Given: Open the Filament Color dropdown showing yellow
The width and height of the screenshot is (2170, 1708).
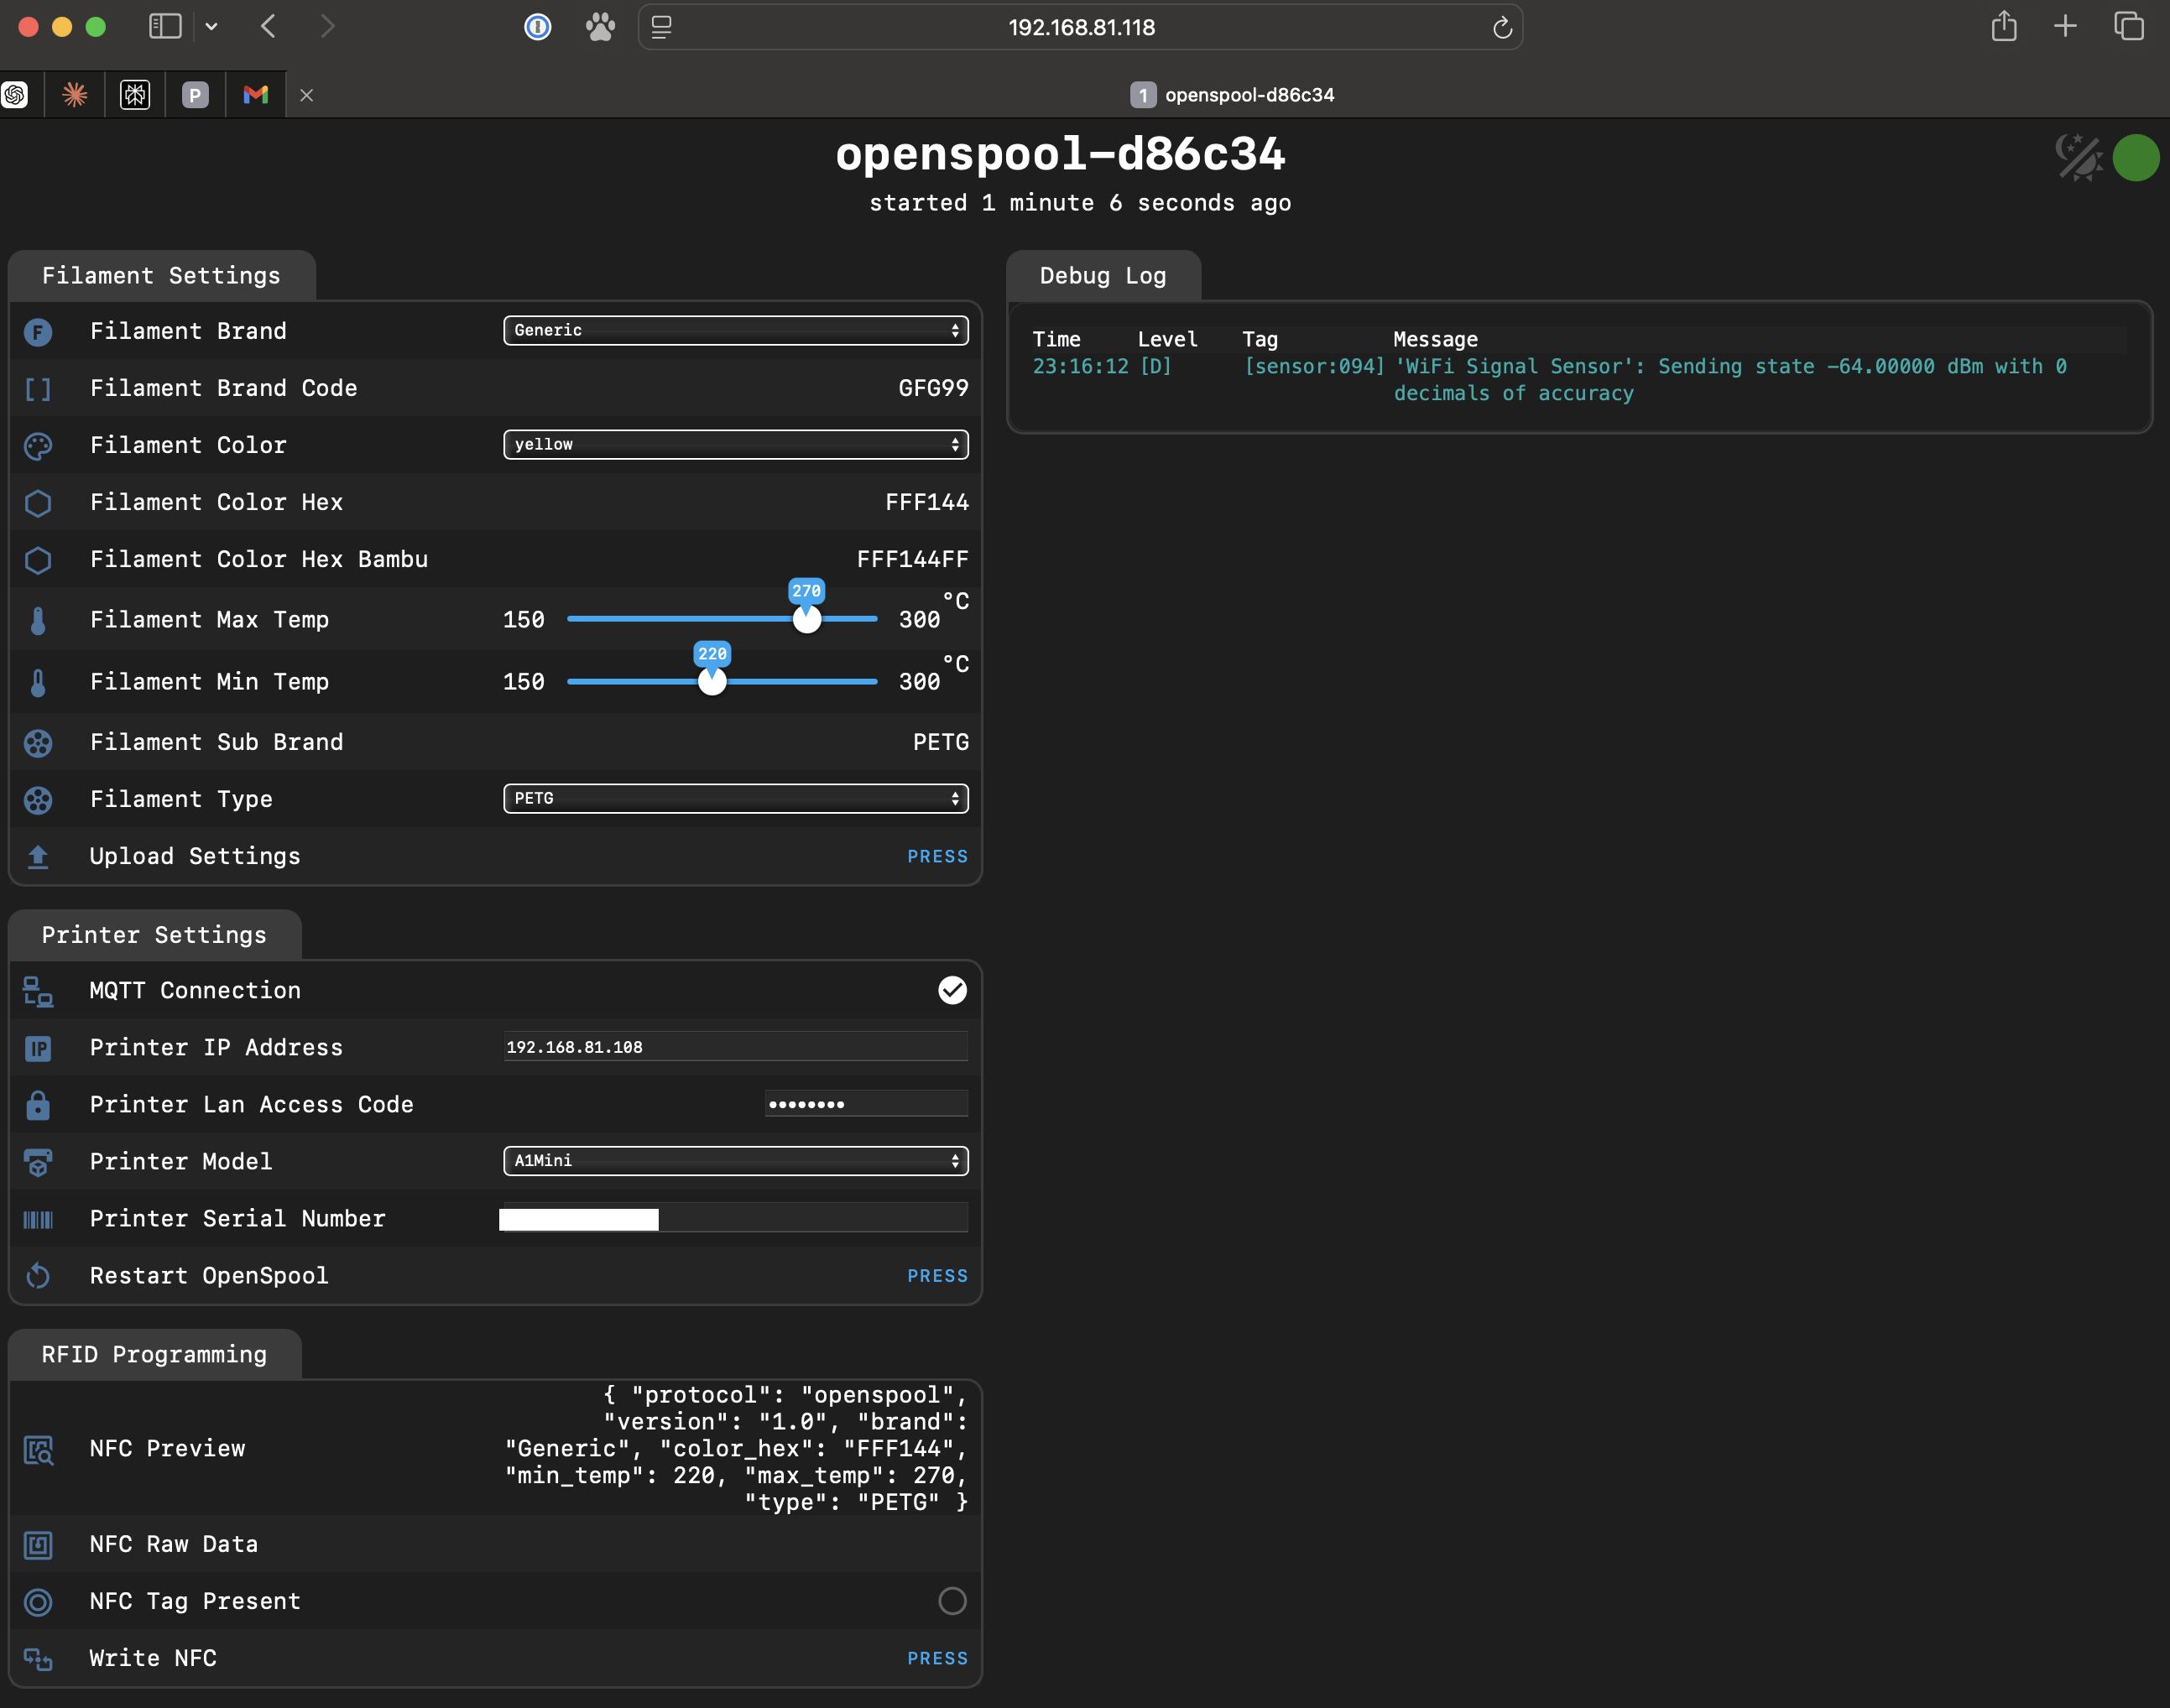Looking at the screenshot, I should [x=735, y=444].
